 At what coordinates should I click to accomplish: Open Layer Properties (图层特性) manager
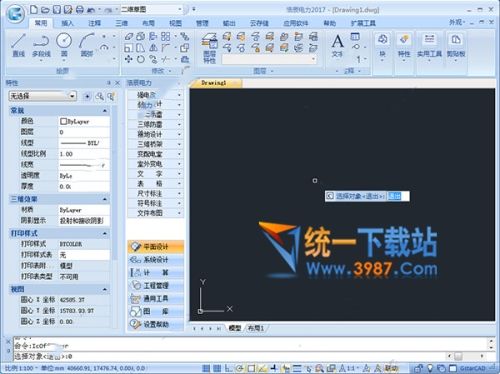(x=210, y=48)
